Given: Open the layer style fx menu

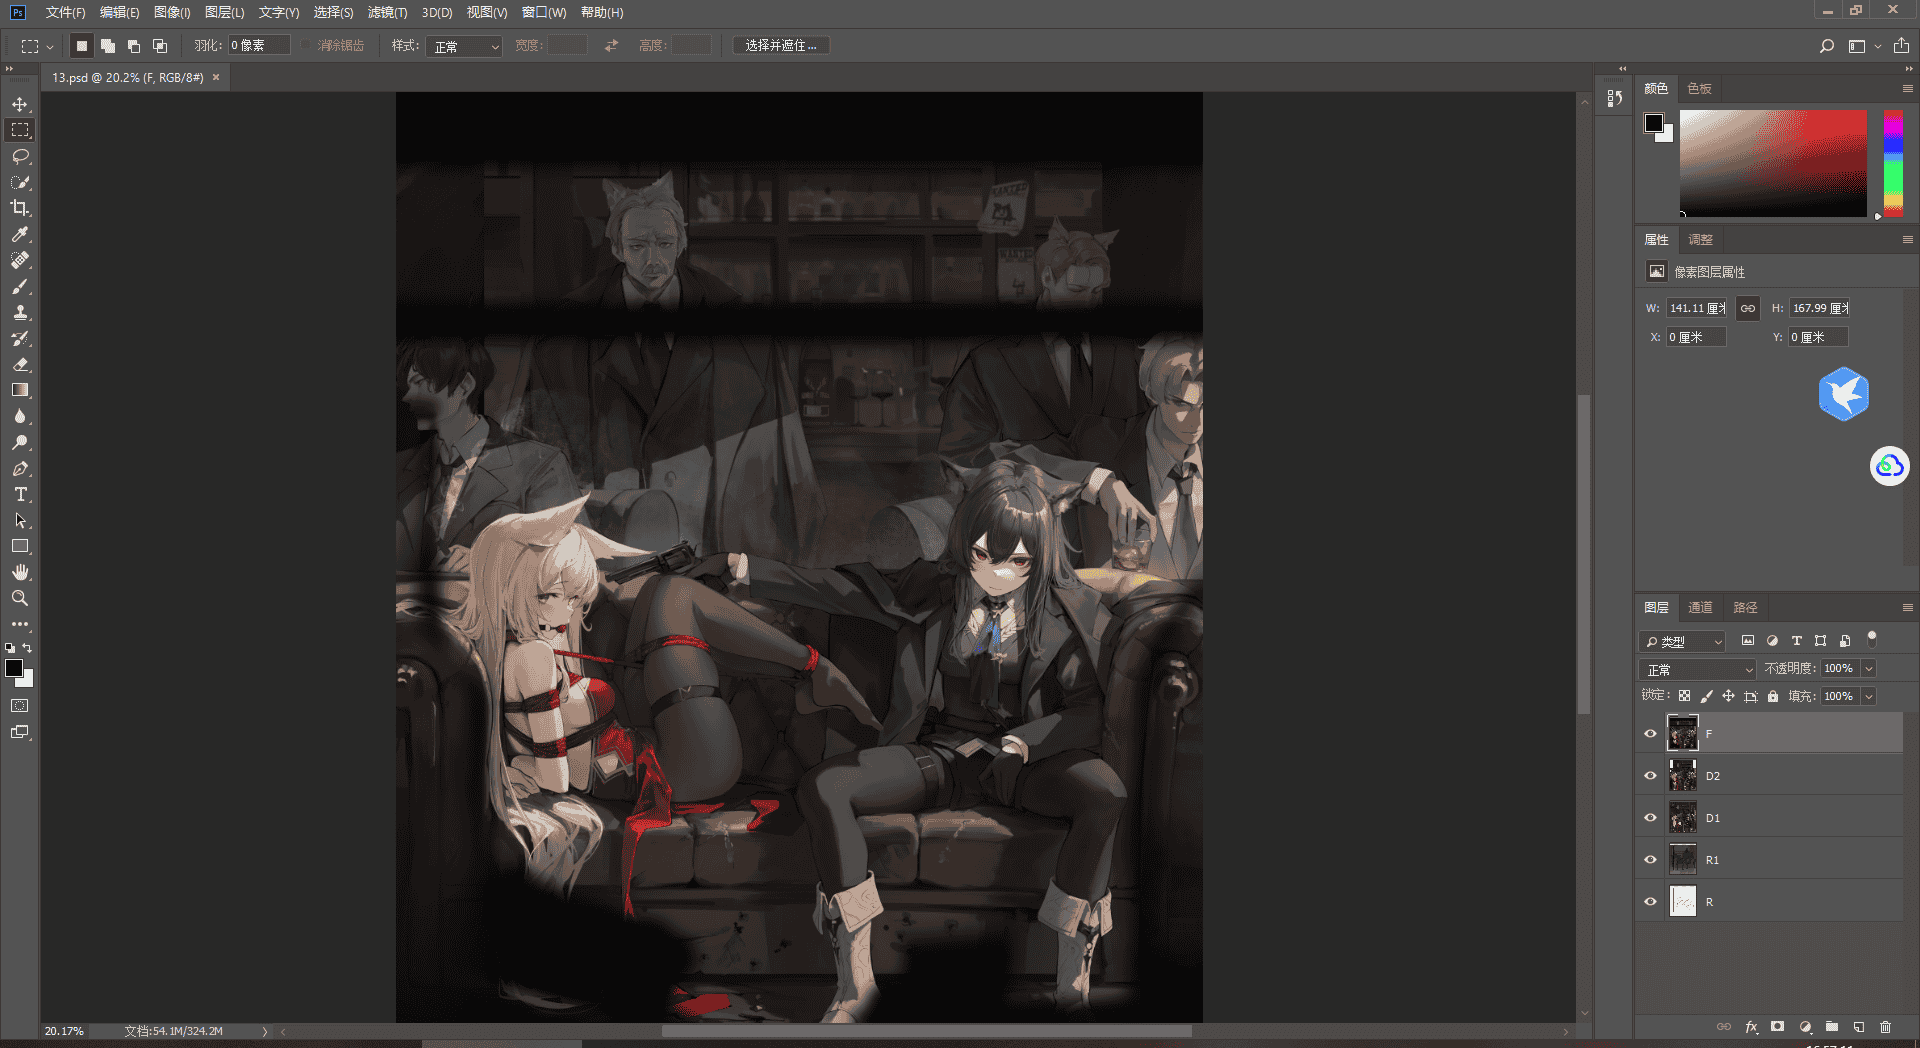Looking at the screenshot, I should point(1751,1027).
